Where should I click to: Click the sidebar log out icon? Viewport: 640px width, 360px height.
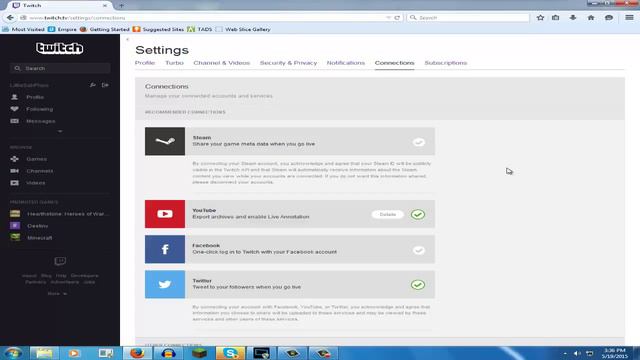click(x=105, y=85)
